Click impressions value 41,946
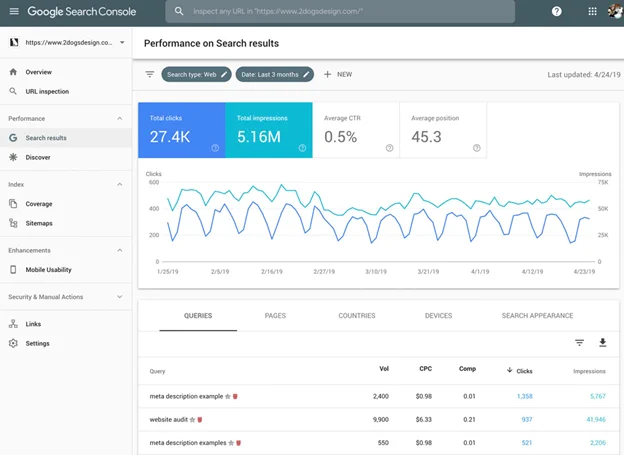 tap(596, 420)
